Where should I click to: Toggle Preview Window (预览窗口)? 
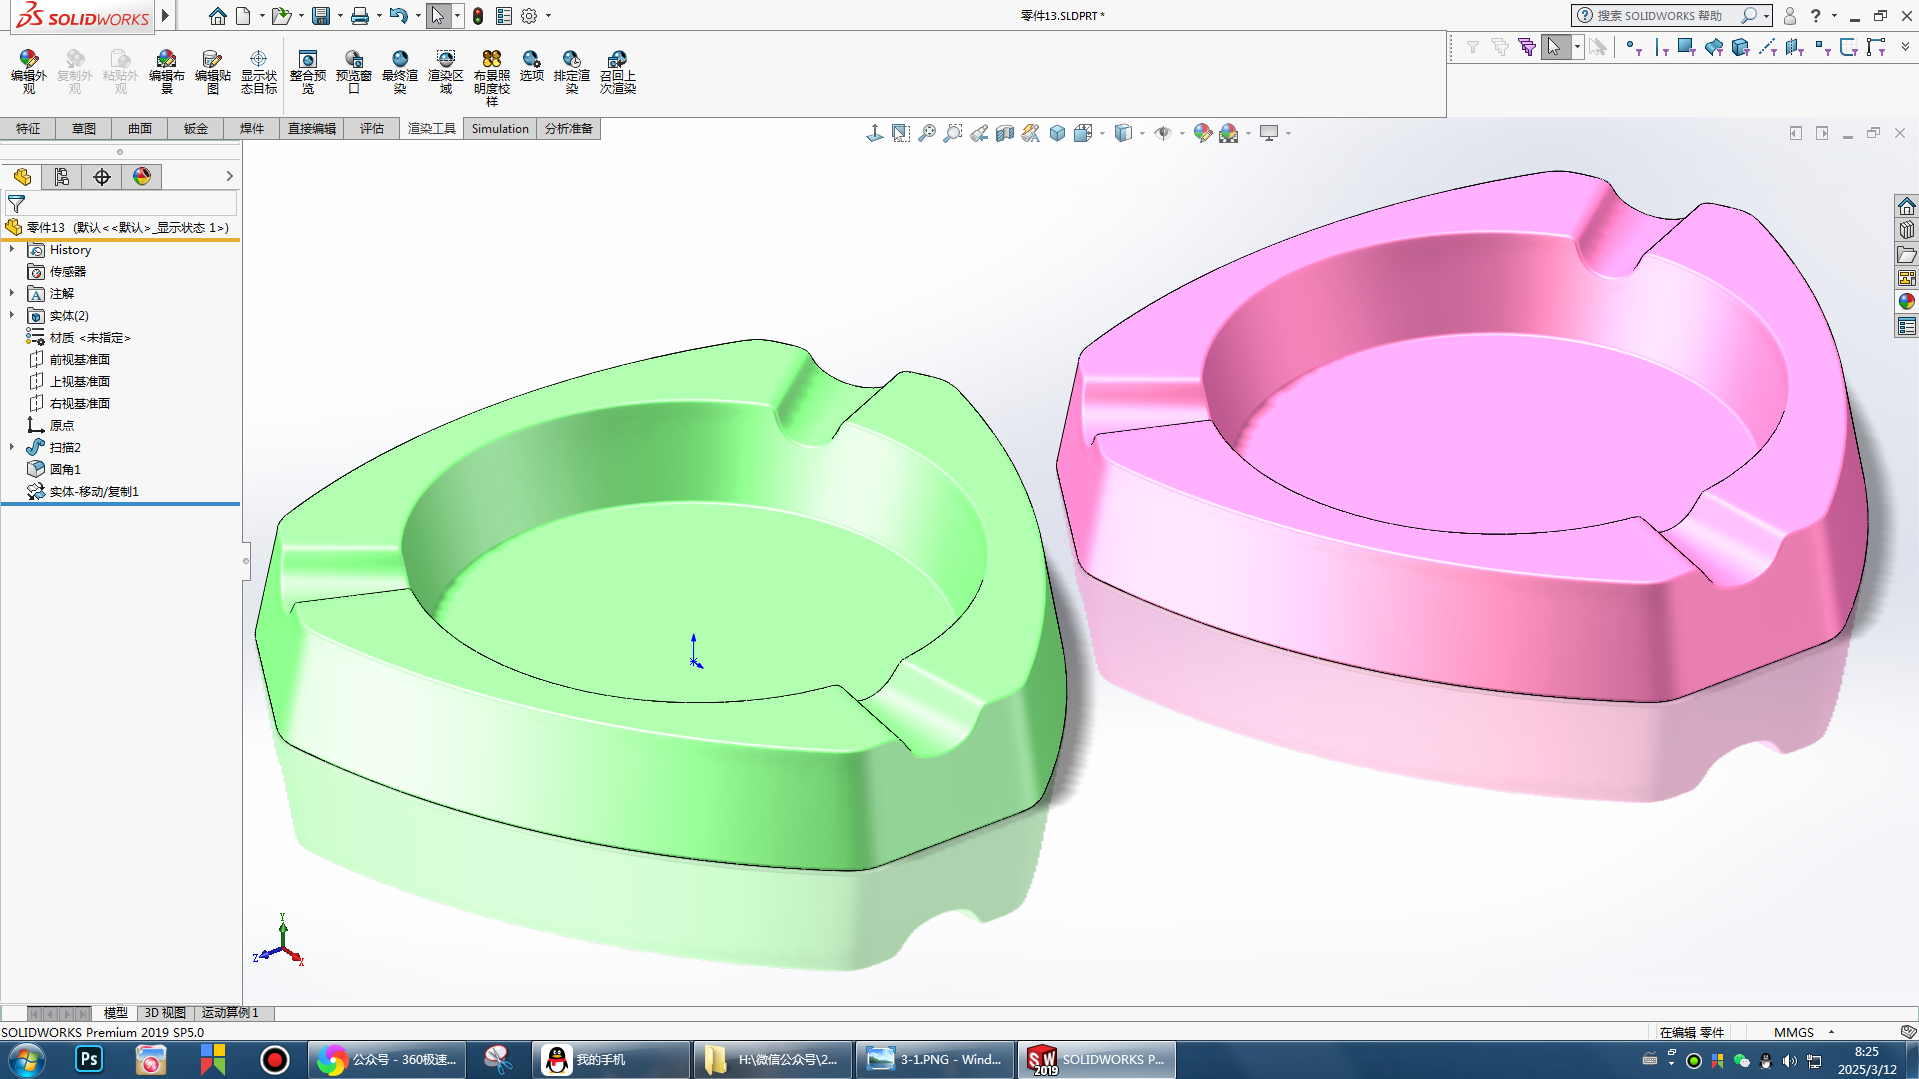click(x=354, y=72)
